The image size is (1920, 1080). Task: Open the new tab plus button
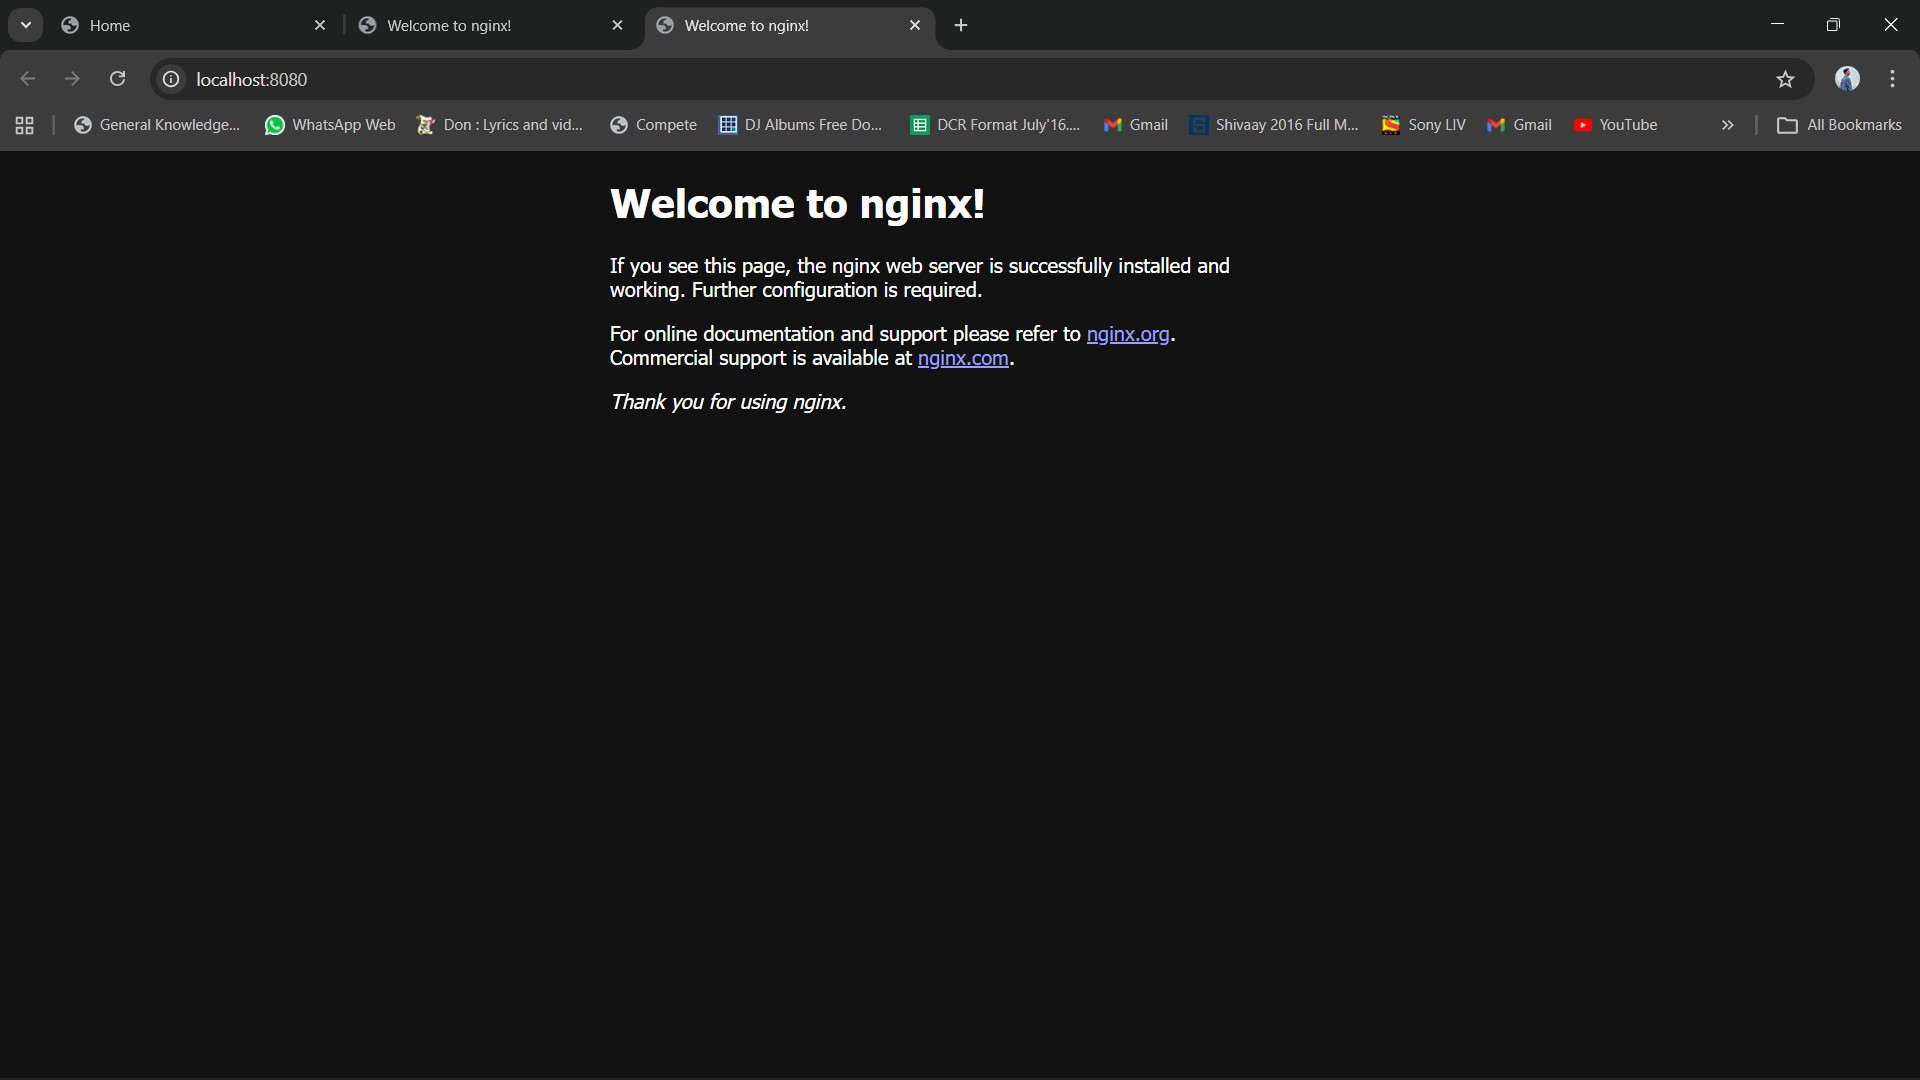(961, 25)
